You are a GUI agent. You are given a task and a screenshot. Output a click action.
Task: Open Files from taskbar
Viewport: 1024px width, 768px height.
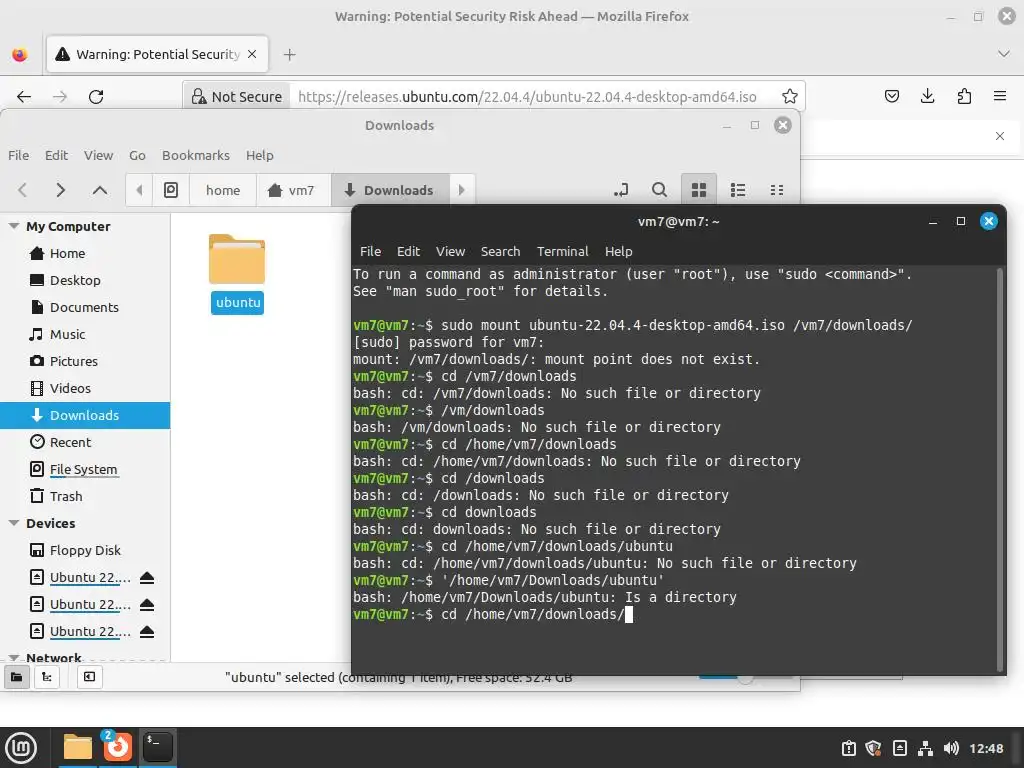pyautogui.click(x=77, y=747)
